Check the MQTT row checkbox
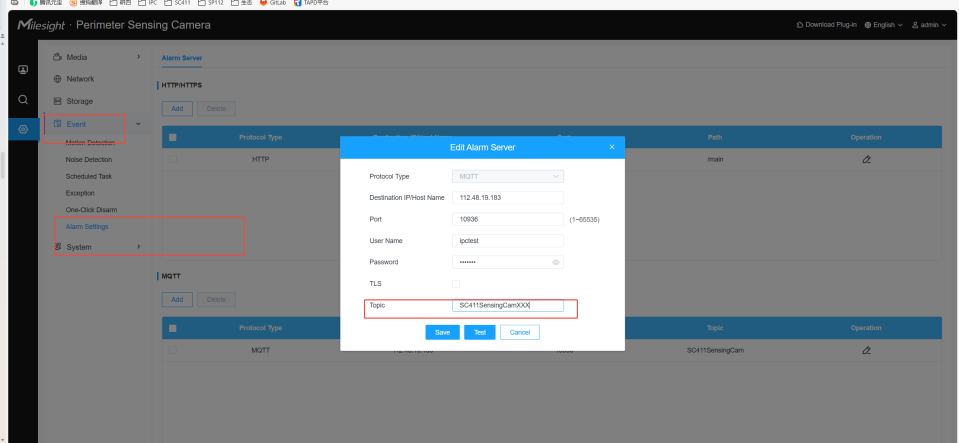Viewport: 959px width, 443px height. [x=172, y=350]
